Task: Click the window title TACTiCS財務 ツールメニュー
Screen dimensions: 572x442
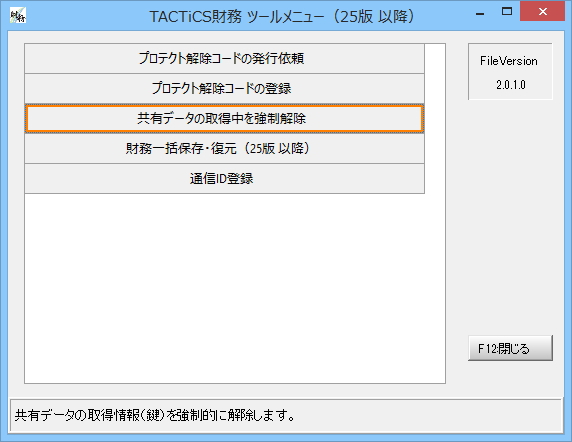Action: tap(282, 16)
